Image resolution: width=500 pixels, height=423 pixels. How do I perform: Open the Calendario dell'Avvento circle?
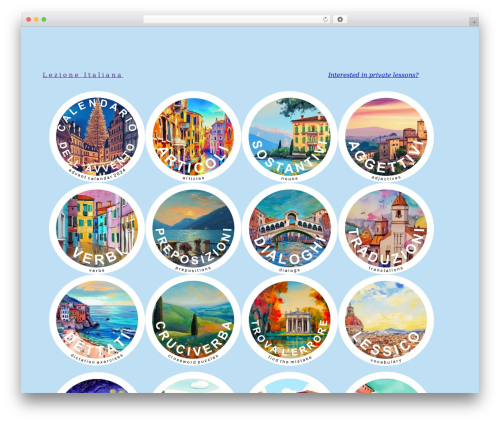point(97,137)
